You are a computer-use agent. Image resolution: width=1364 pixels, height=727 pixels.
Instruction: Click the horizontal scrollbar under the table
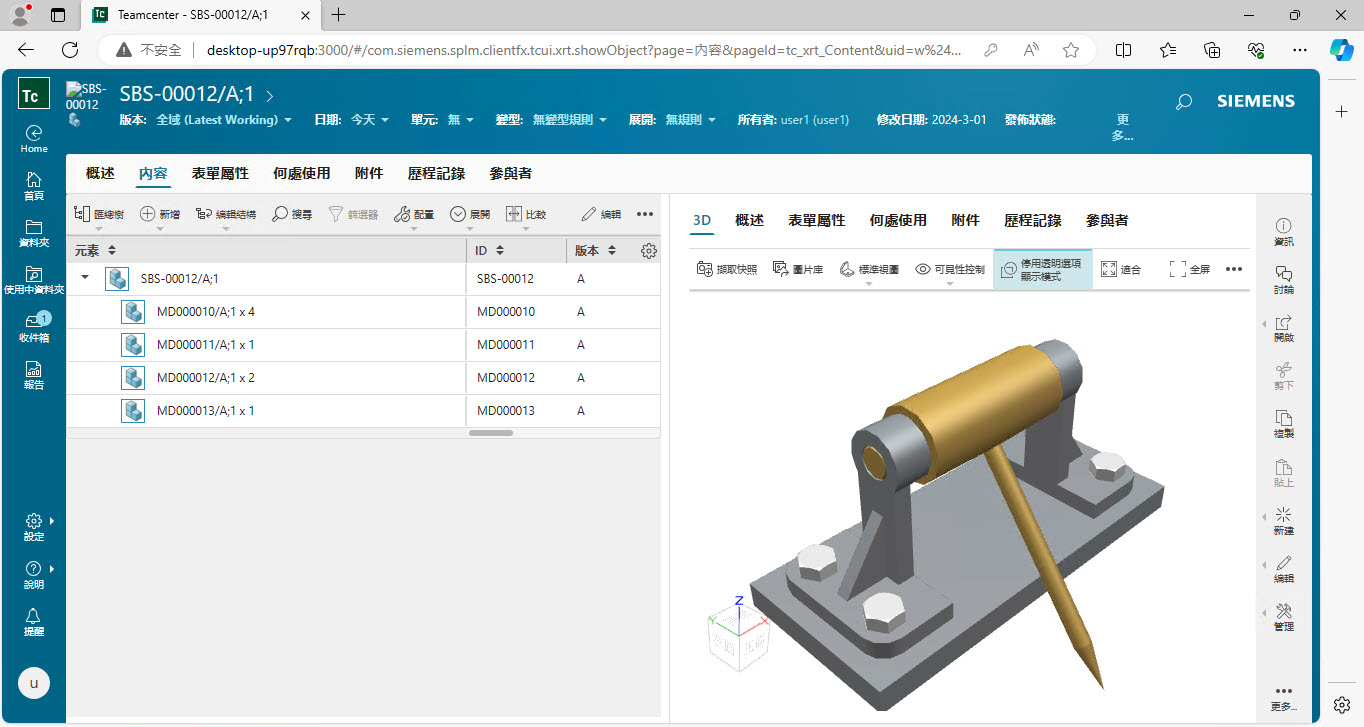(x=490, y=433)
